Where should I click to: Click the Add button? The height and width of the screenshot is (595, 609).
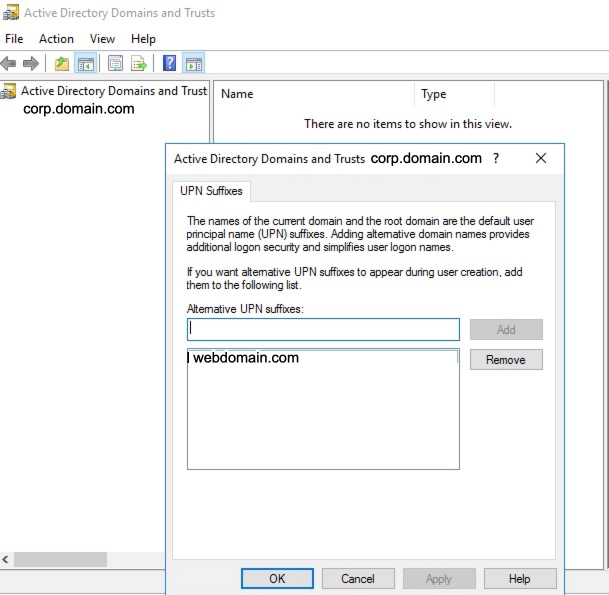click(x=506, y=329)
